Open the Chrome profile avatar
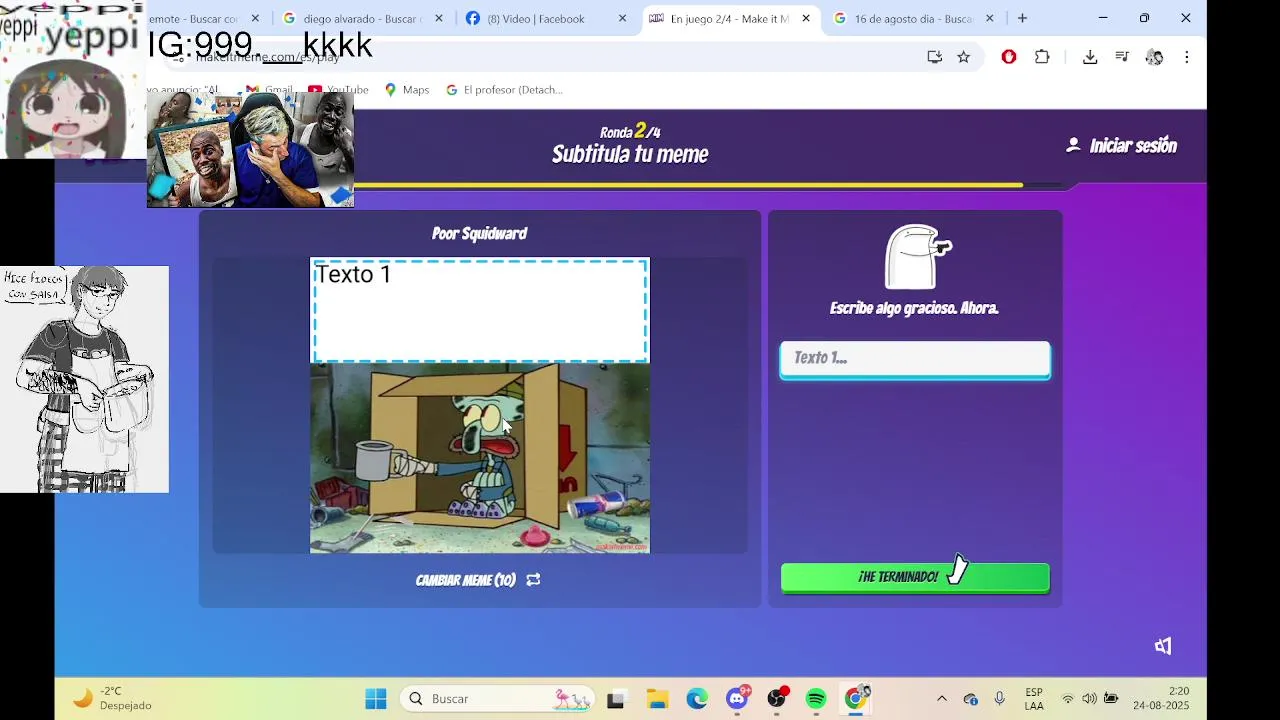Viewport: 1280px width, 720px height. (x=1154, y=57)
